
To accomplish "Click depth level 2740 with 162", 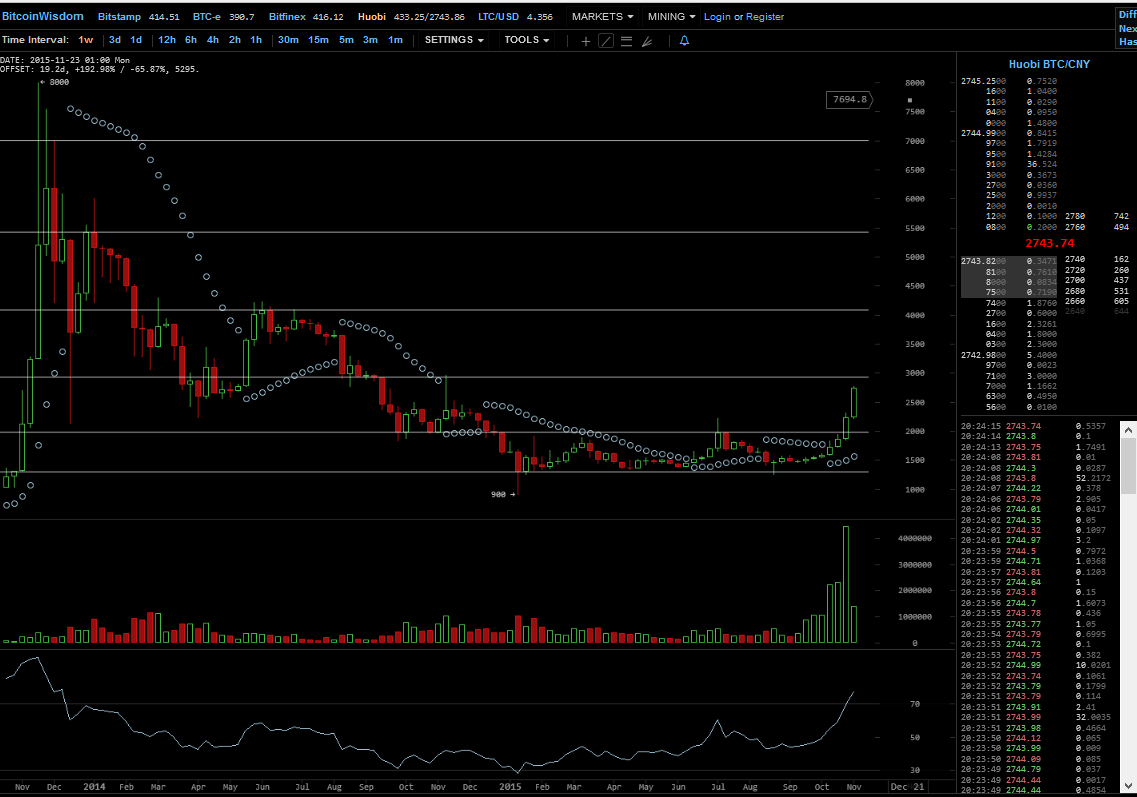I will coord(1096,259).
